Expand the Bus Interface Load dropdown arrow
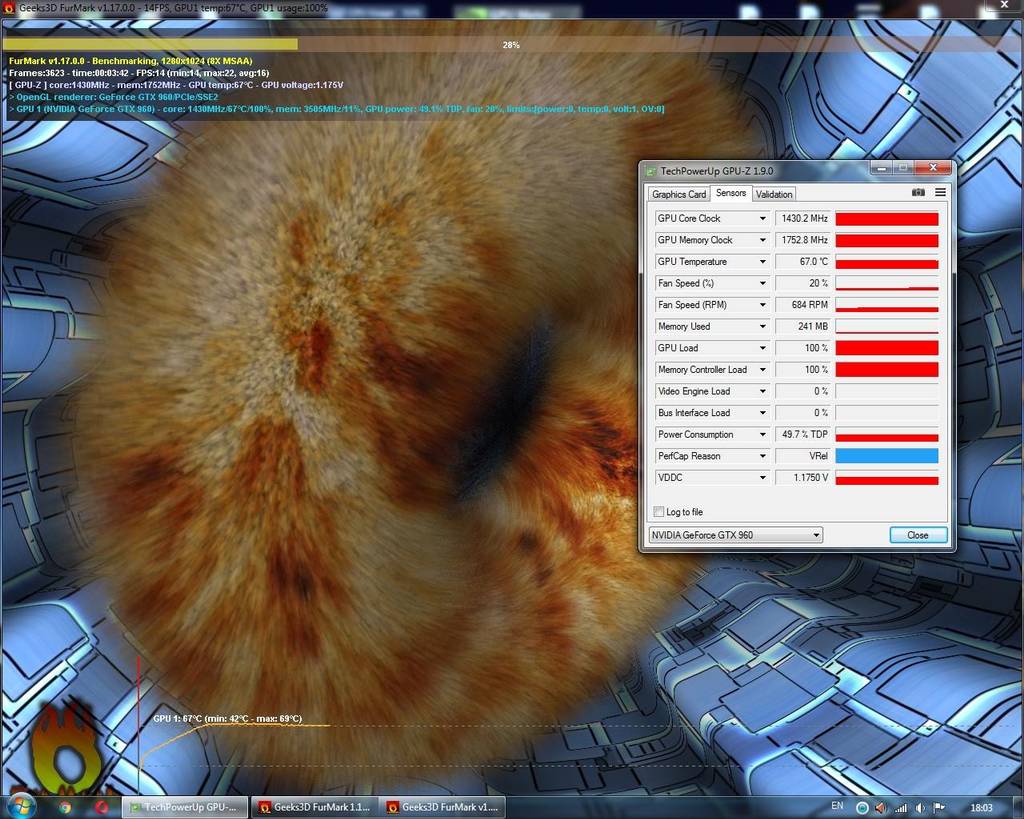This screenshot has height=819, width=1024. [762, 413]
